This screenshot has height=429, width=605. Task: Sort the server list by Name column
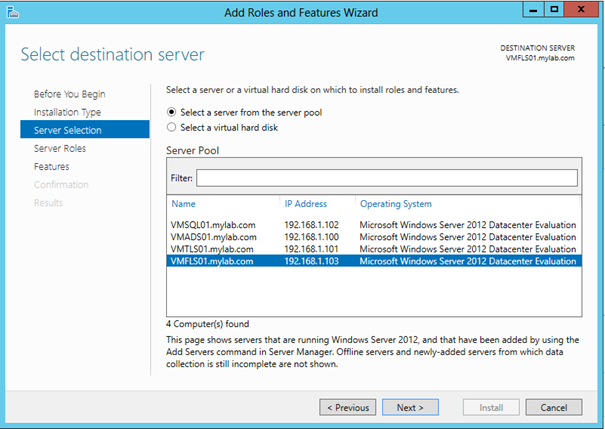pyautogui.click(x=183, y=204)
